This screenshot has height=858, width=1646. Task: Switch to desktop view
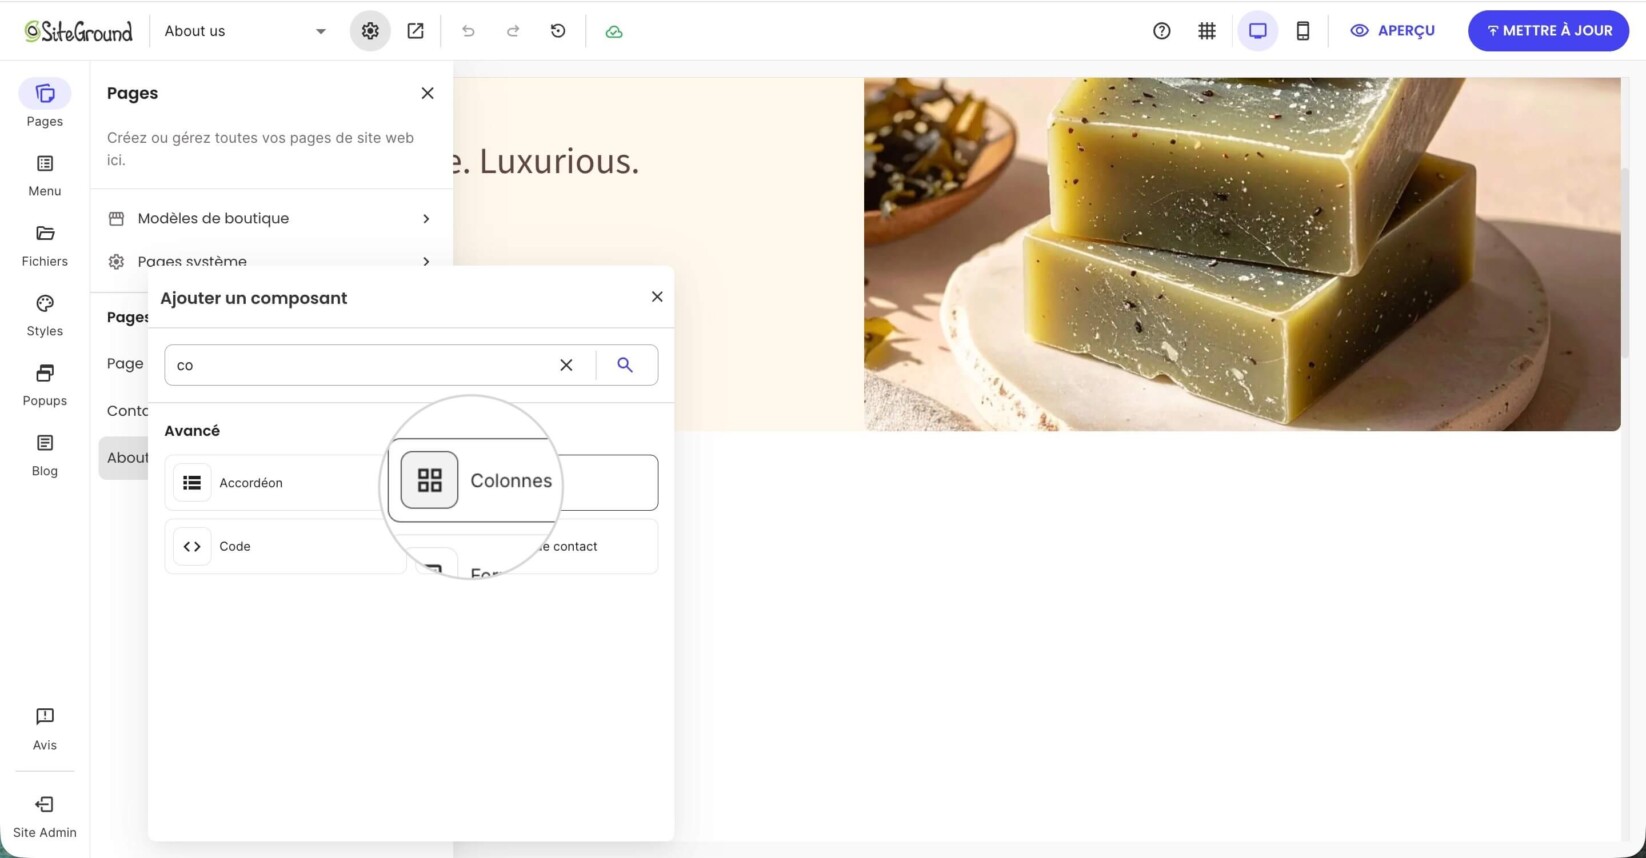click(1258, 31)
